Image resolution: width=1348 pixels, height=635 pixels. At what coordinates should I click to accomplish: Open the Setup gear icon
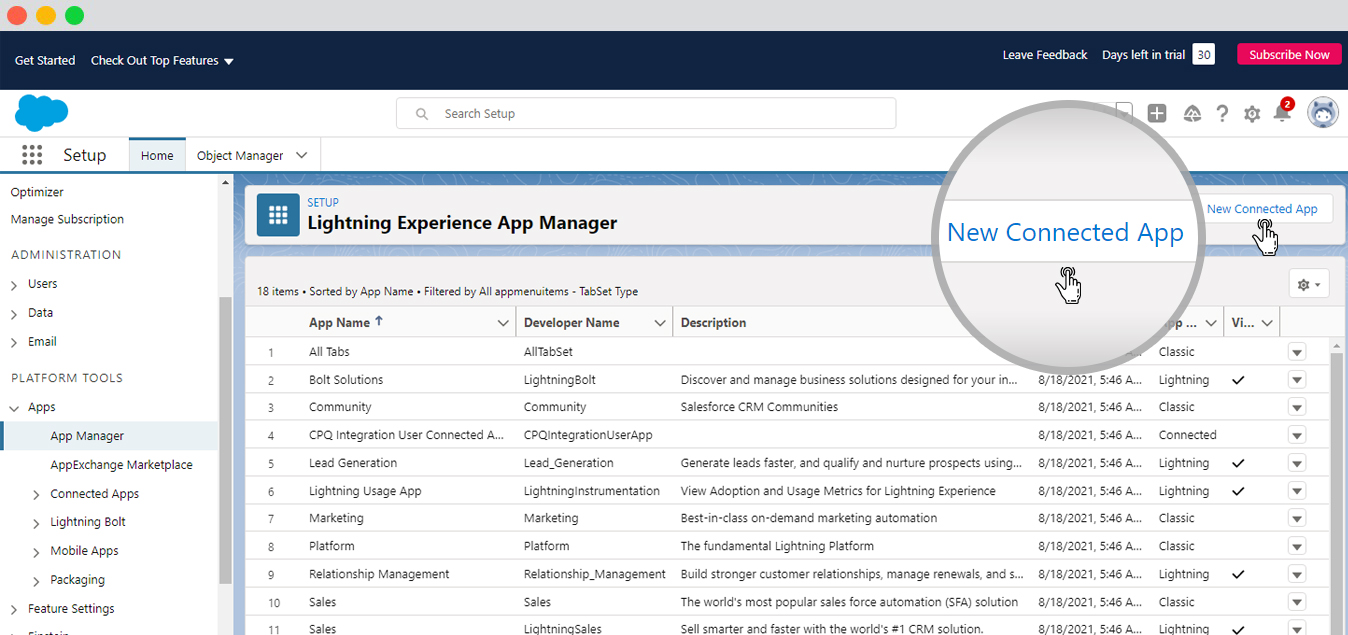pyautogui.click(x=1252, y=114)
